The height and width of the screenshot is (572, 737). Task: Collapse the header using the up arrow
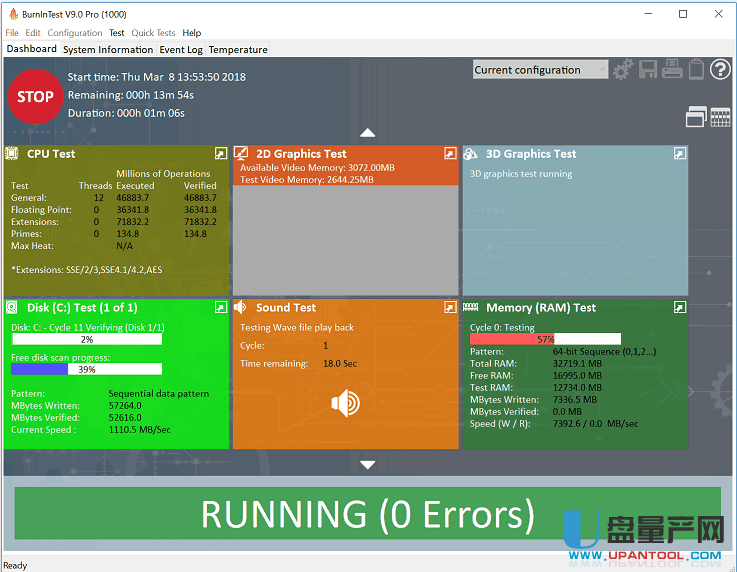[367, 133]
